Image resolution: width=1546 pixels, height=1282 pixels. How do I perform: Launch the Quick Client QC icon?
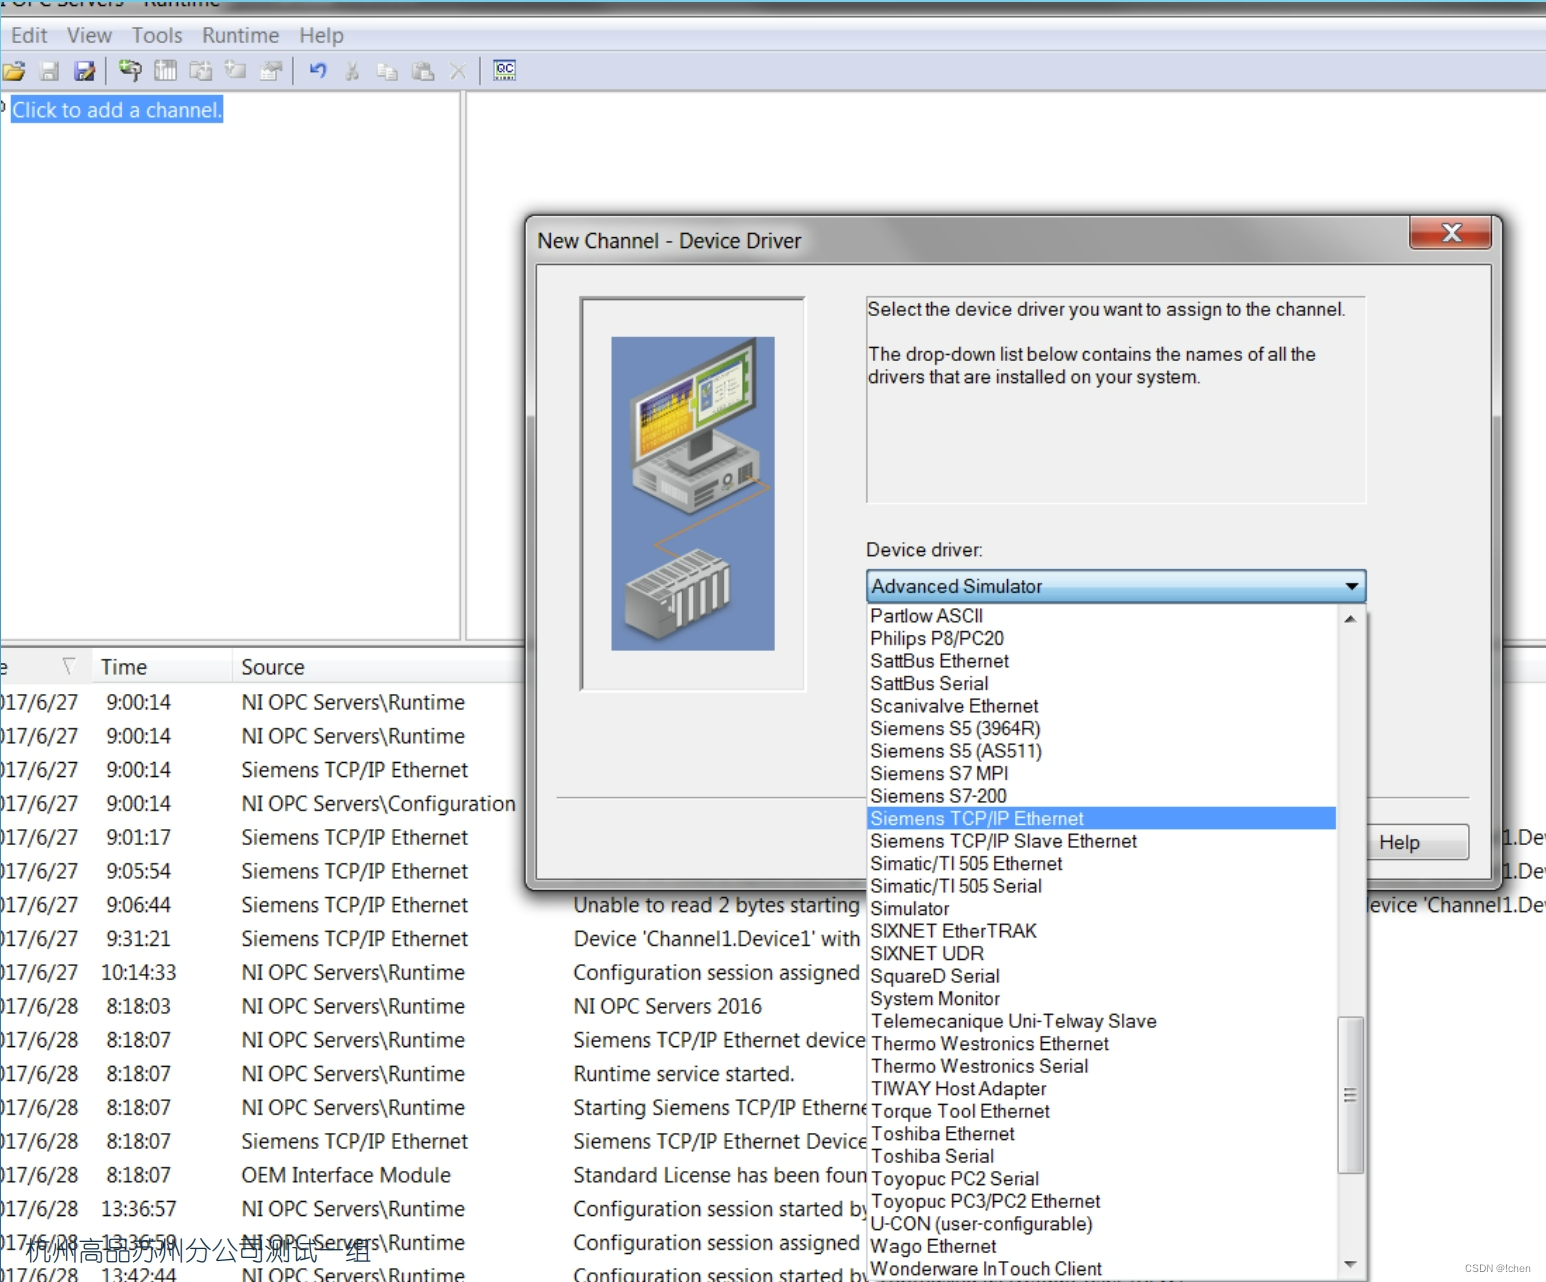click(x=505, y=71)
